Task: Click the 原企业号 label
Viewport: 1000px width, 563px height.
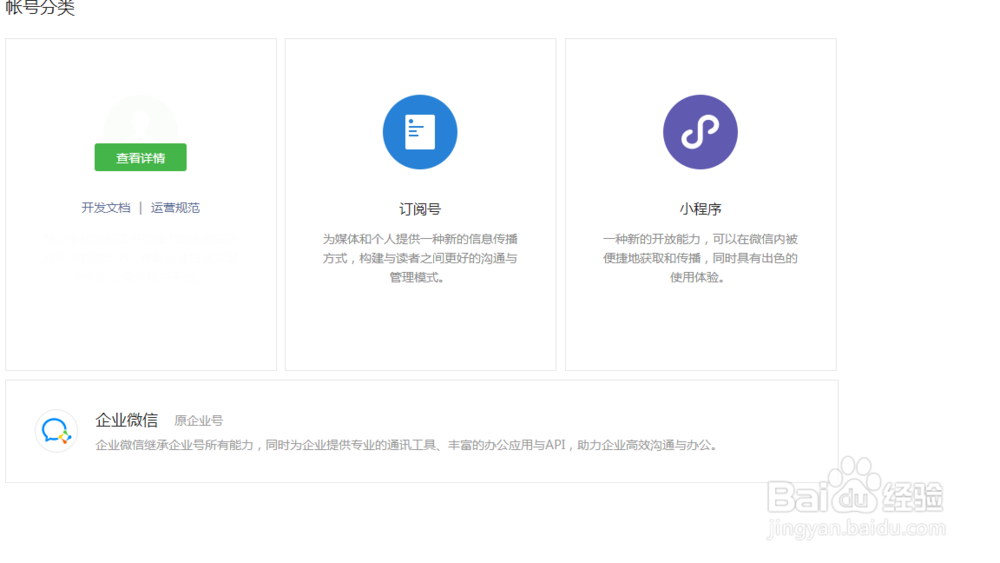Action: click(198, 421)
